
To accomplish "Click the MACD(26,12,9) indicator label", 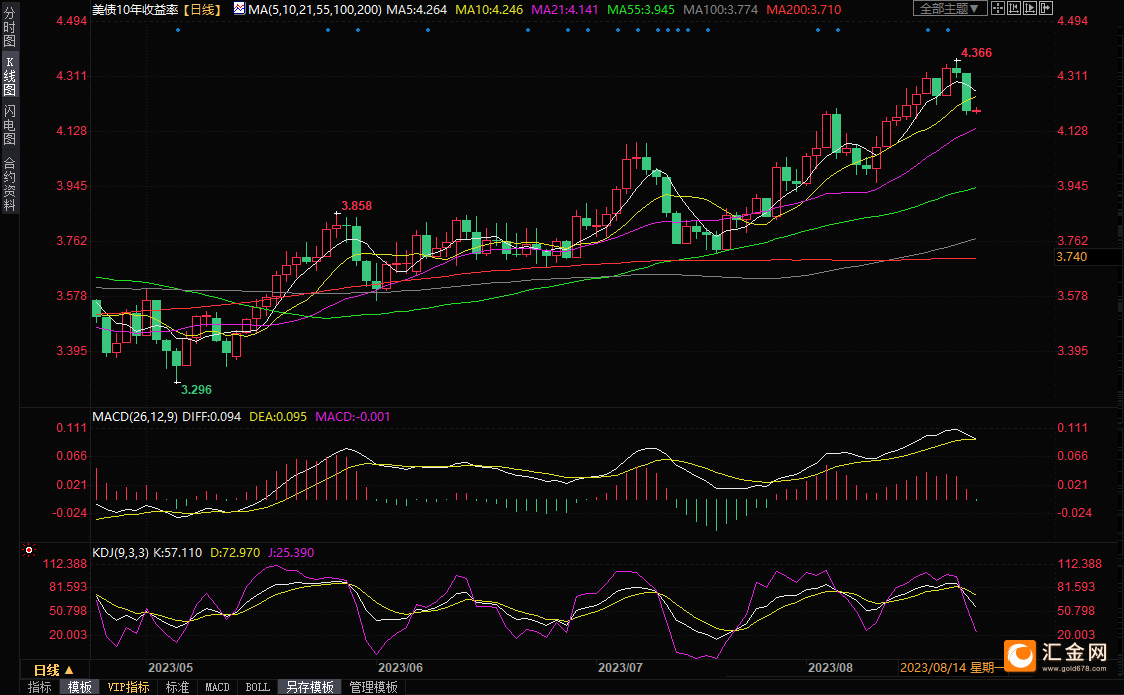I will (133, 416).
